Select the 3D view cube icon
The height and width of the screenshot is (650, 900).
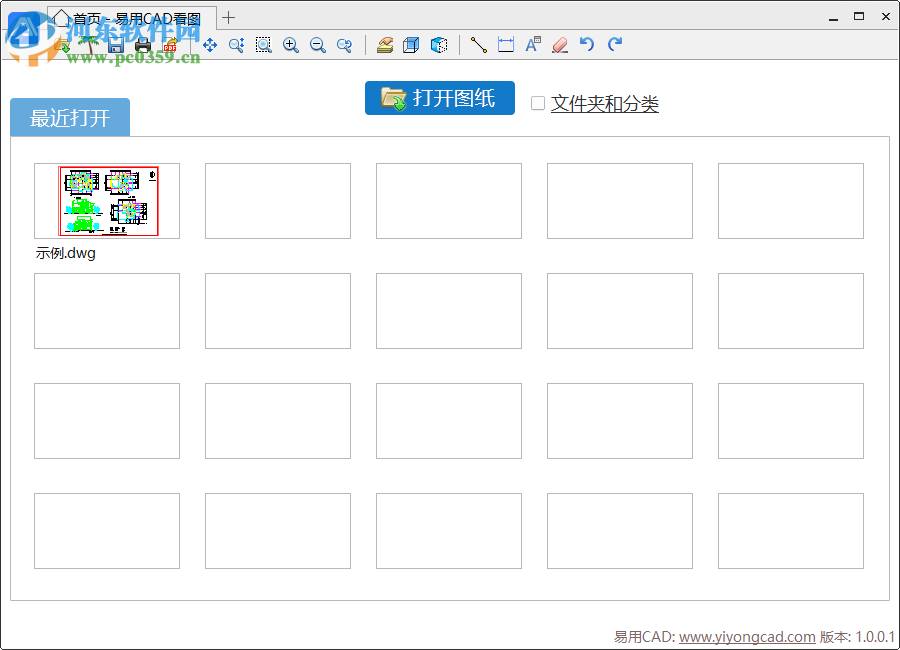pos(437,45)
